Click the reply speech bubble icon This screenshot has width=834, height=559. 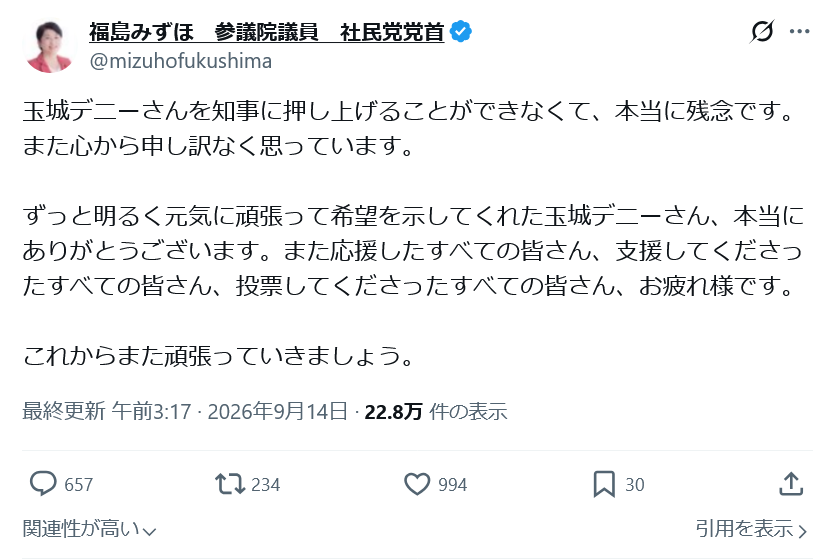click(x=43, y=484)
